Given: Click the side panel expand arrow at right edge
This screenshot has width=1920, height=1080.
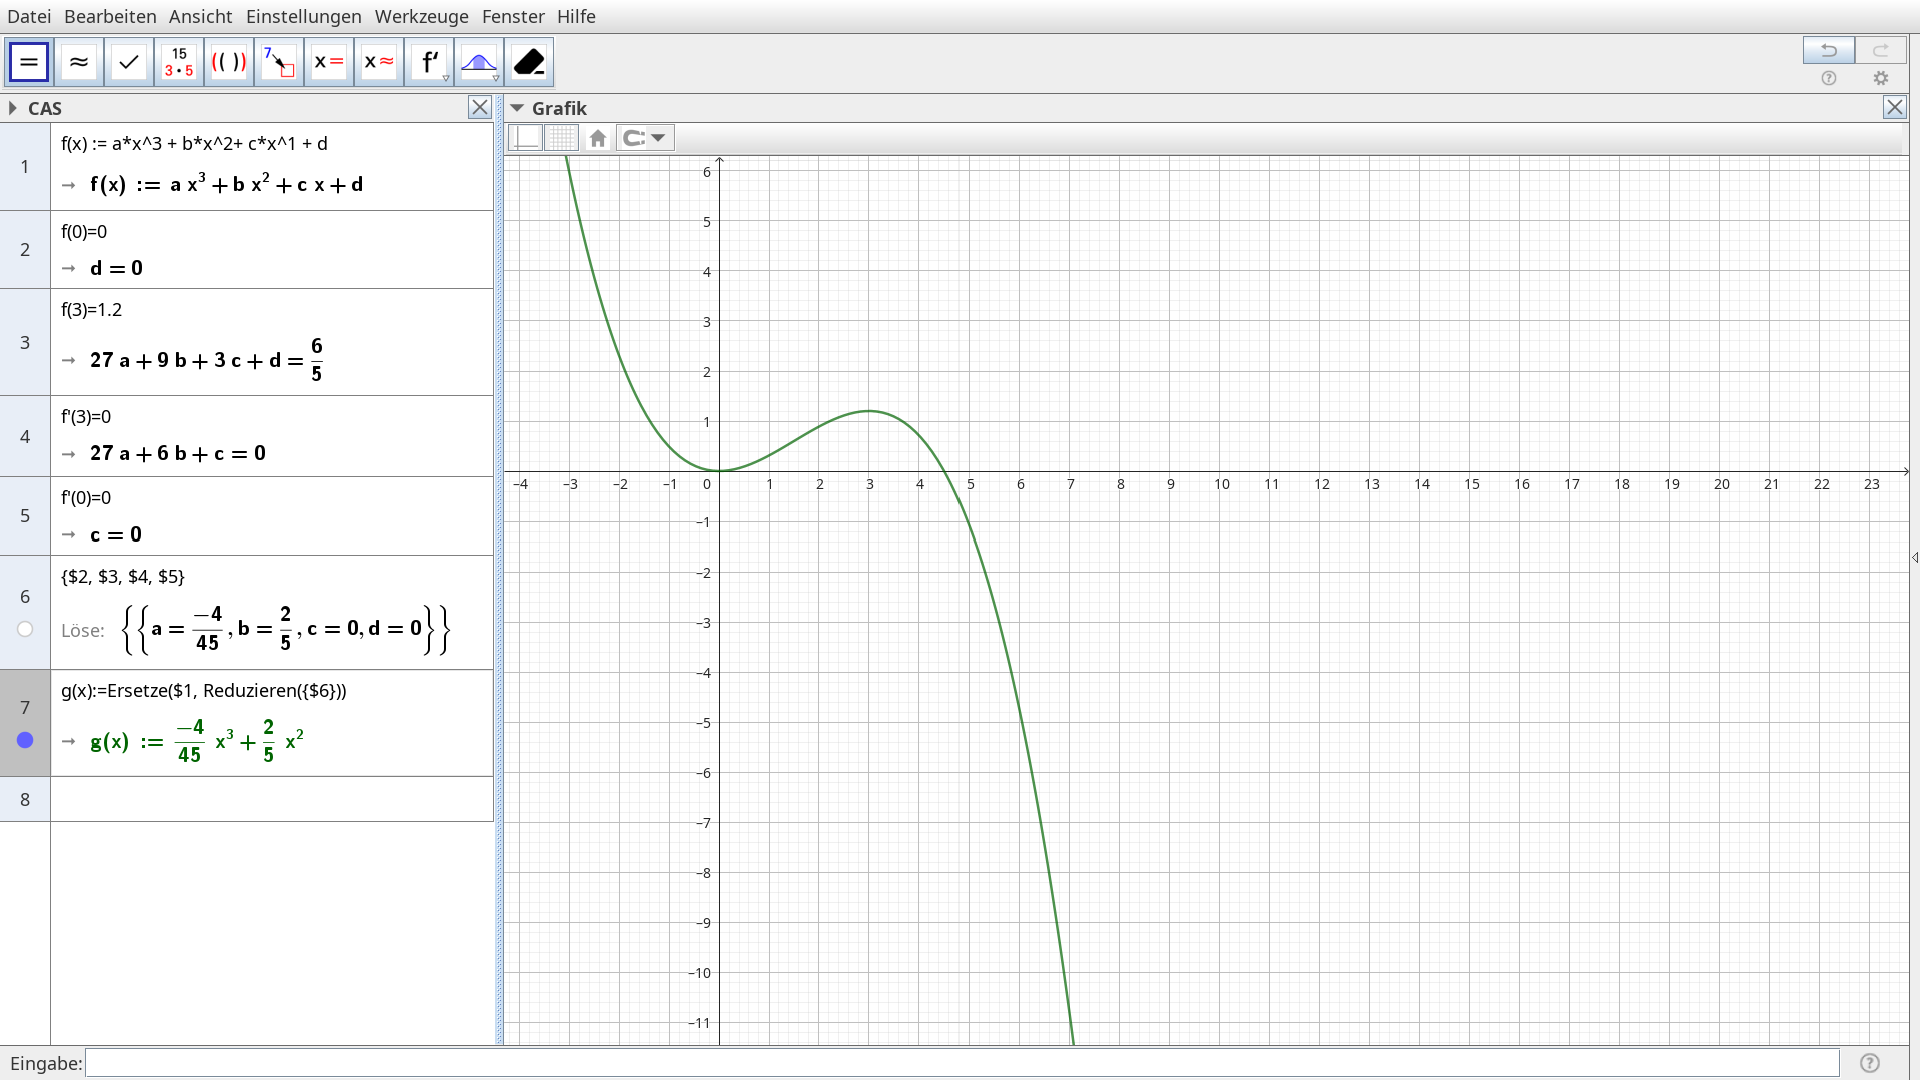Looking at the screenshot, I should (1914, 557).
